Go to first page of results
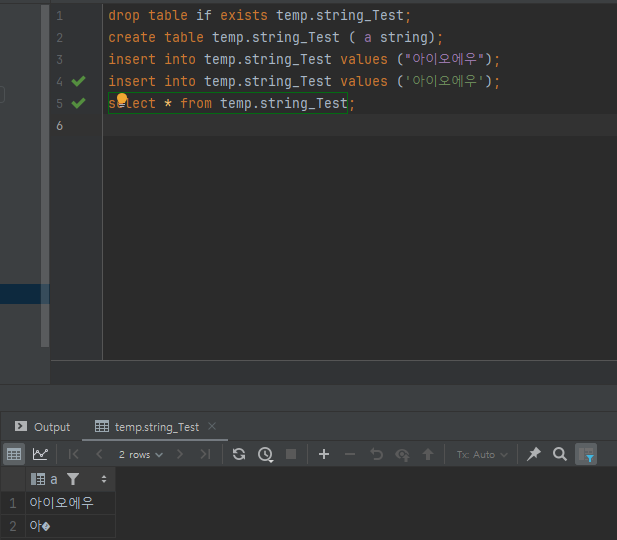This screenshot has width=617, height=540. click(73, 454)
